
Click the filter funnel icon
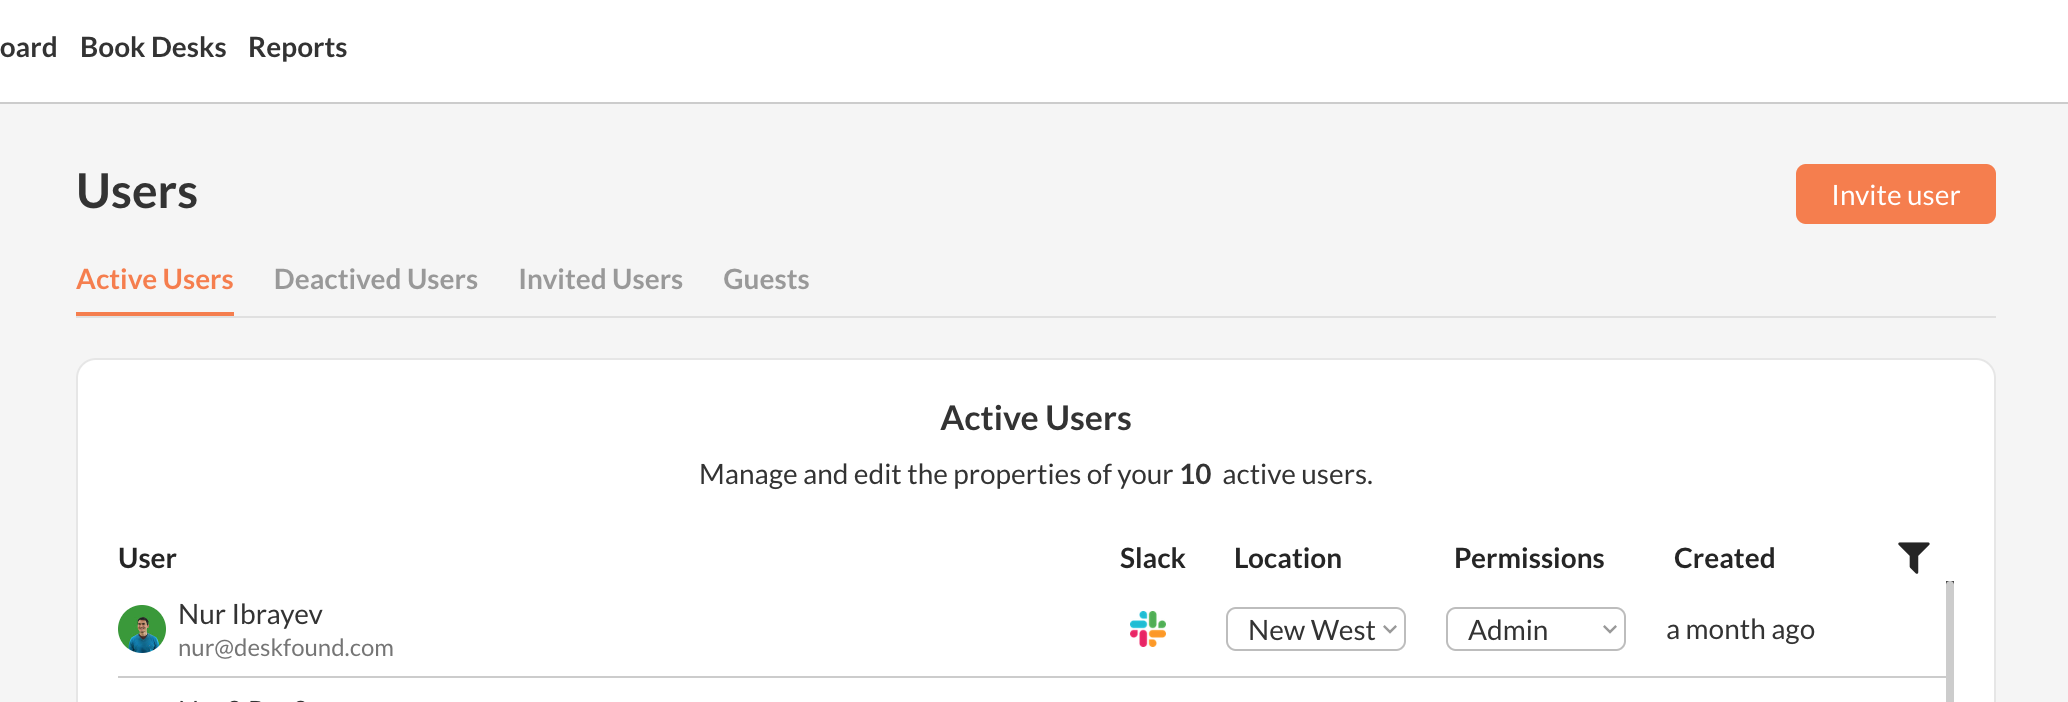point(1913,557)
